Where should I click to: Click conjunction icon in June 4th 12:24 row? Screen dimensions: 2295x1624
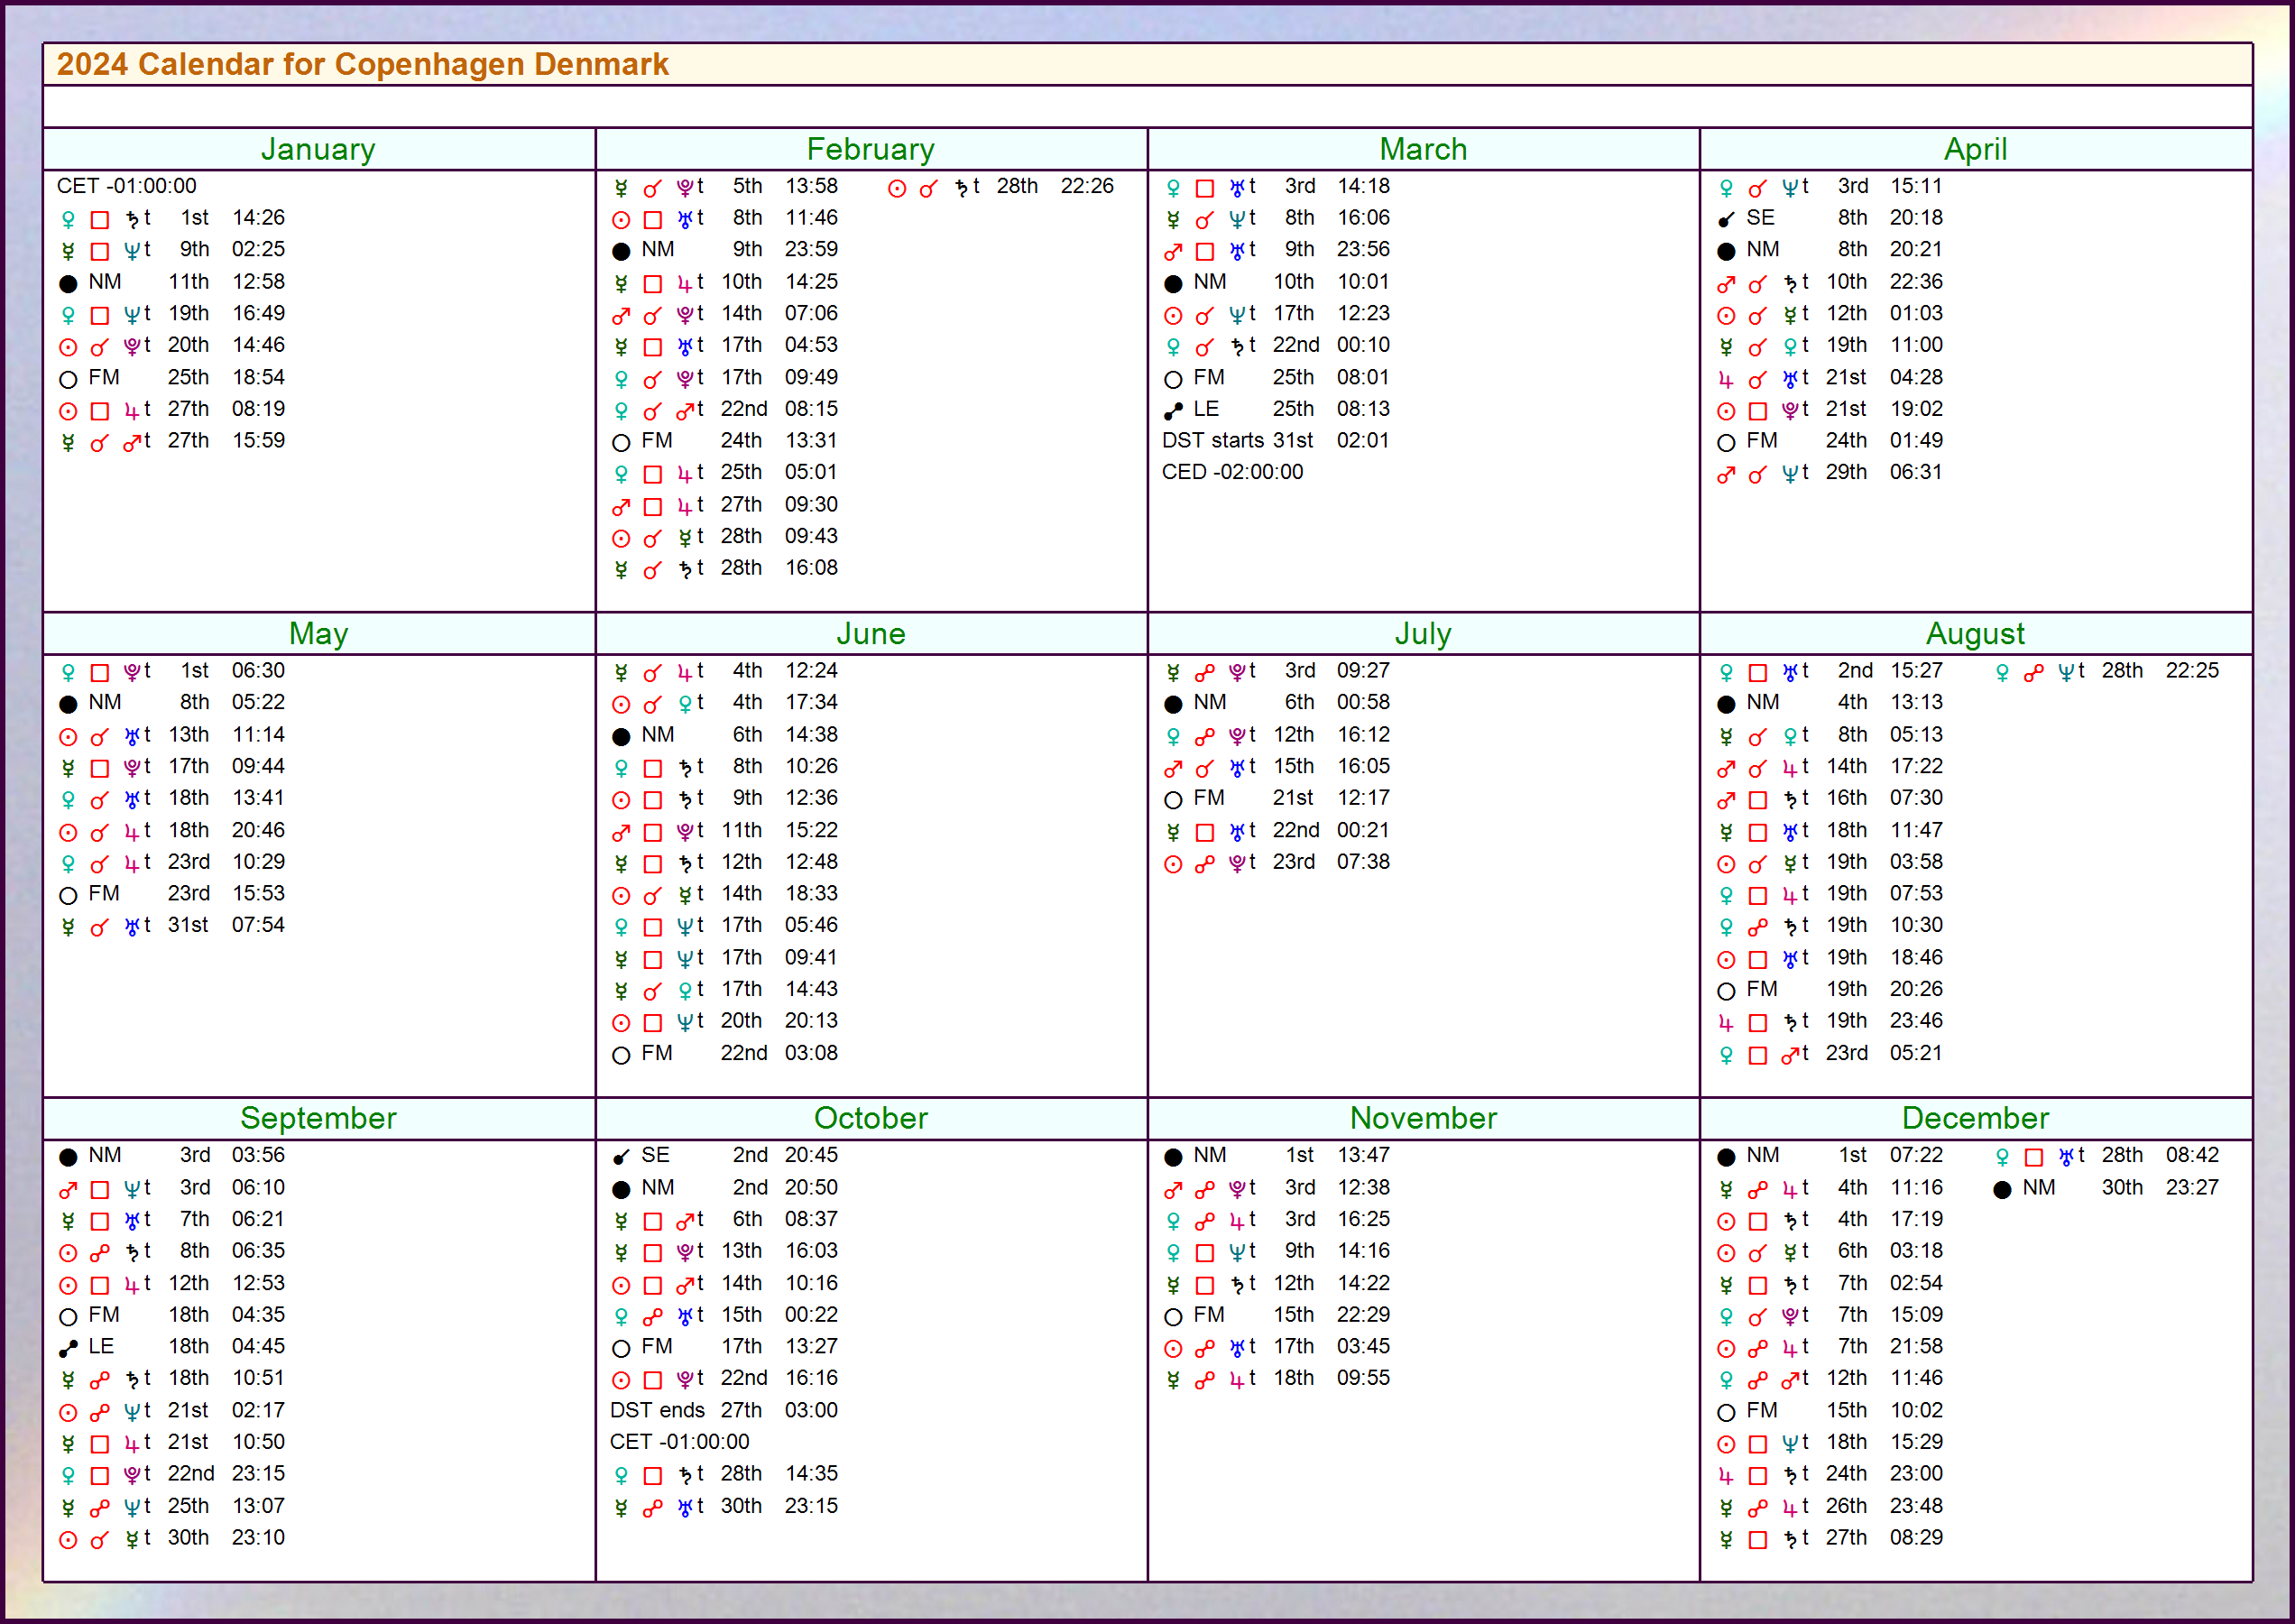click(652, 673)
